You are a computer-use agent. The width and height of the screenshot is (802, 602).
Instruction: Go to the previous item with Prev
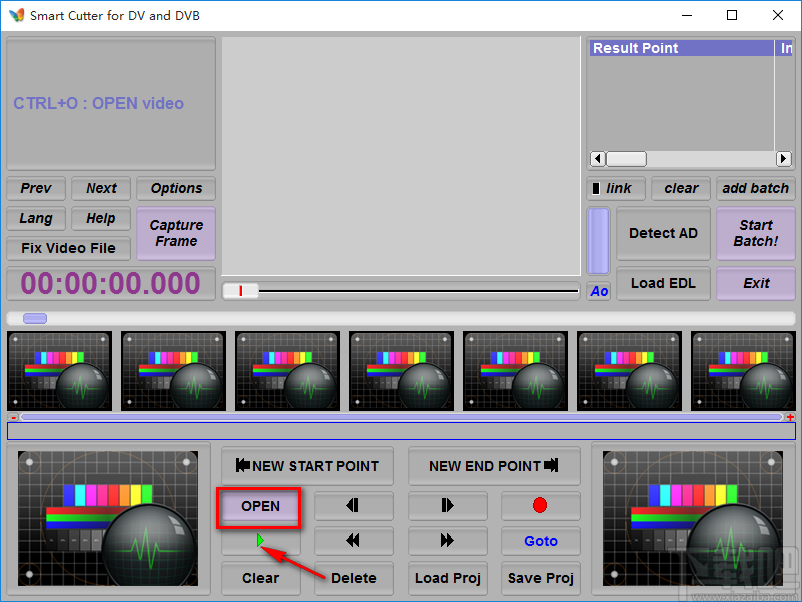coord(36,188)
